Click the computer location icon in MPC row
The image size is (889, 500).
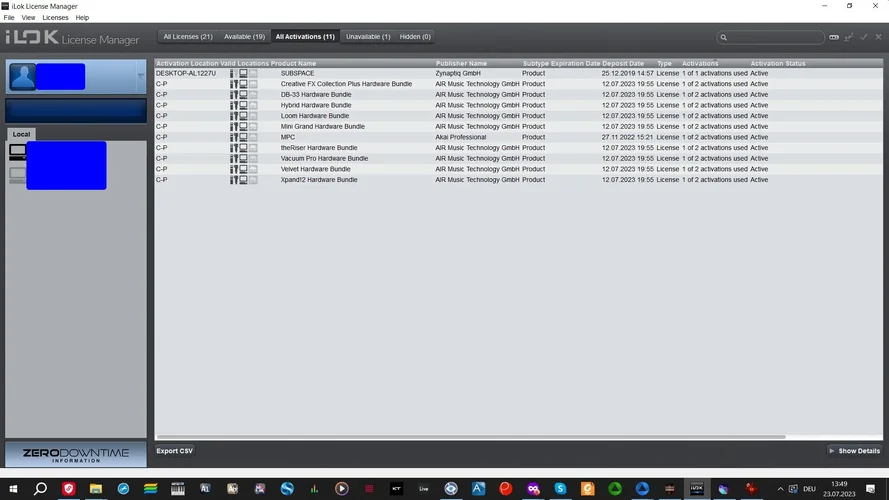(243, 137)
